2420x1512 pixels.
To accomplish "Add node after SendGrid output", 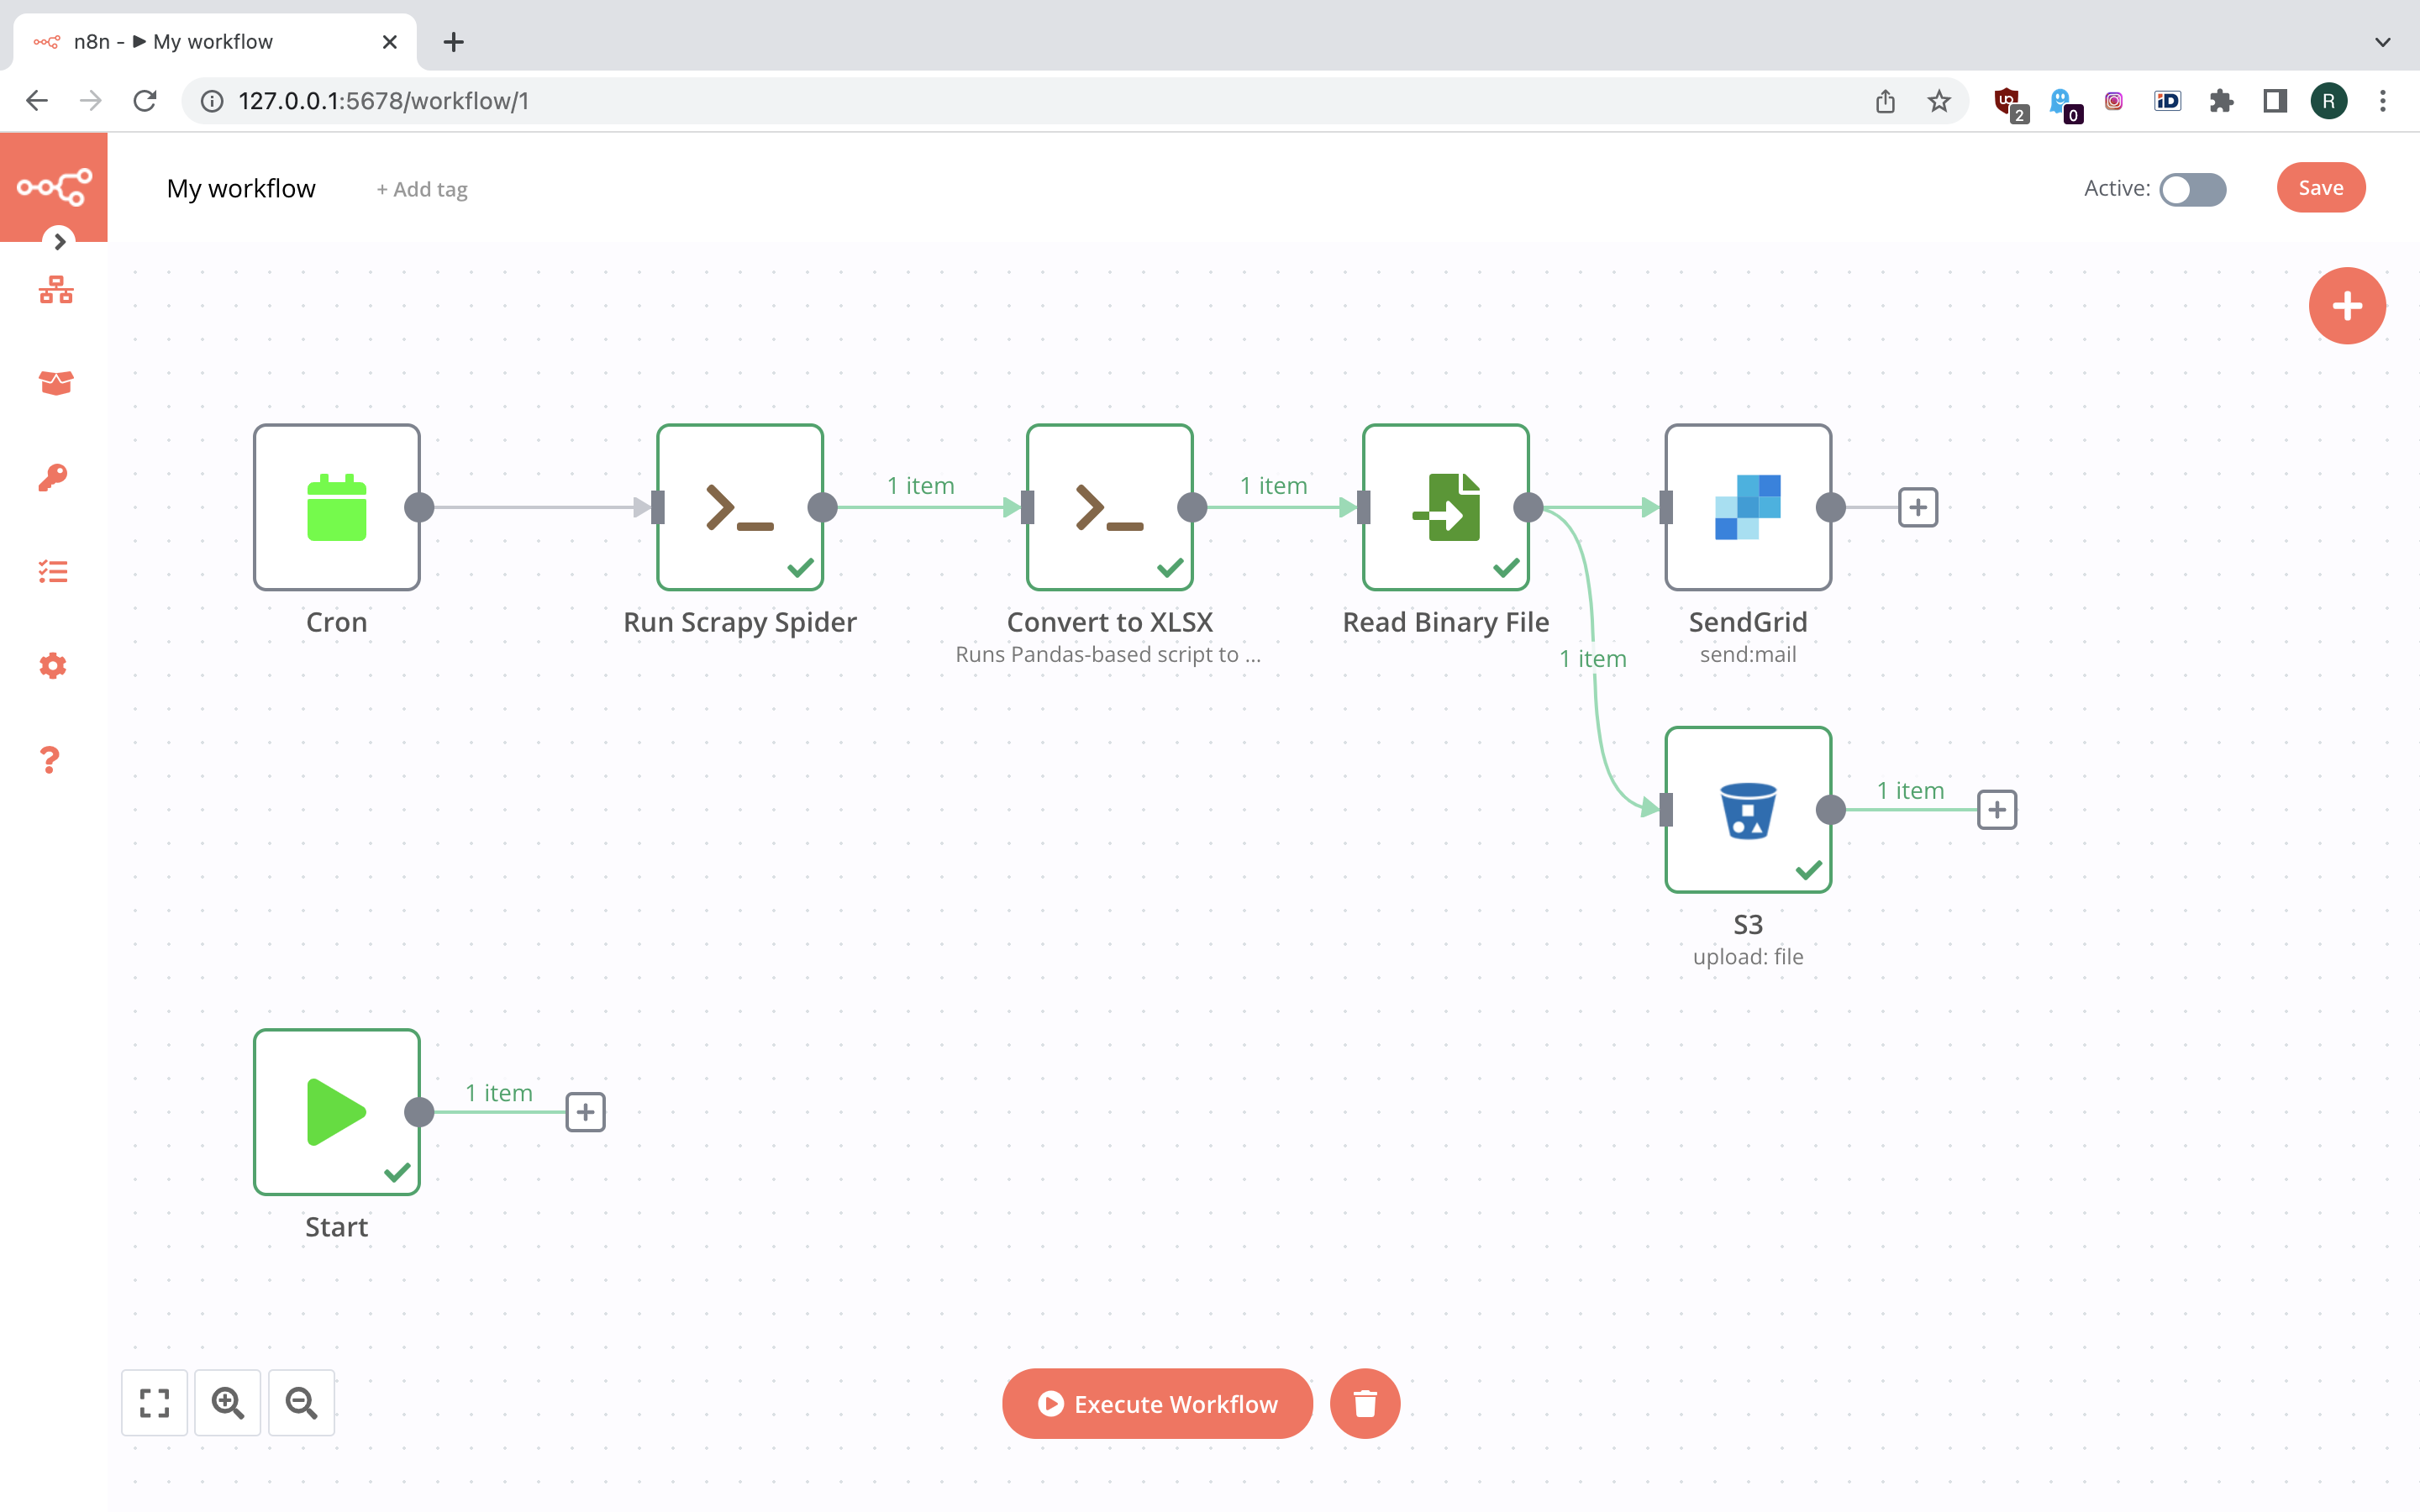I will point(1918,507).
